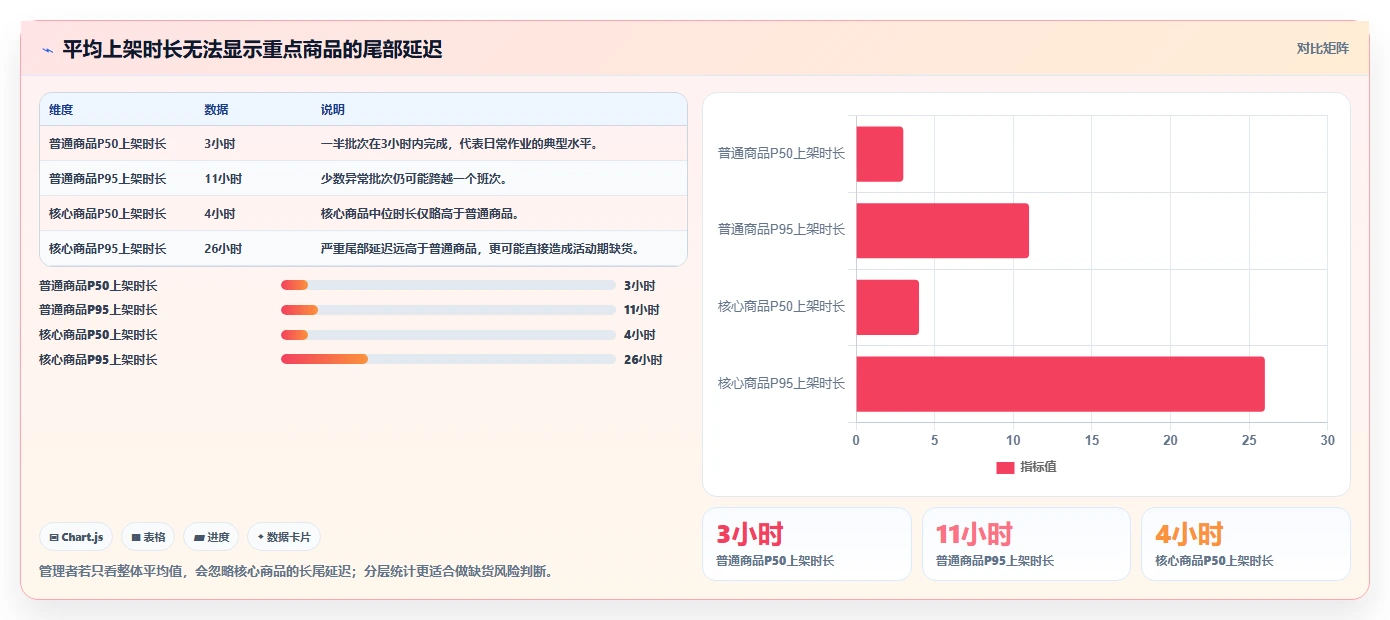This screenshot has width=1390, height=620.
Task: Click the 对比矩阵 label in header
Action: [x=1322, y=48]
